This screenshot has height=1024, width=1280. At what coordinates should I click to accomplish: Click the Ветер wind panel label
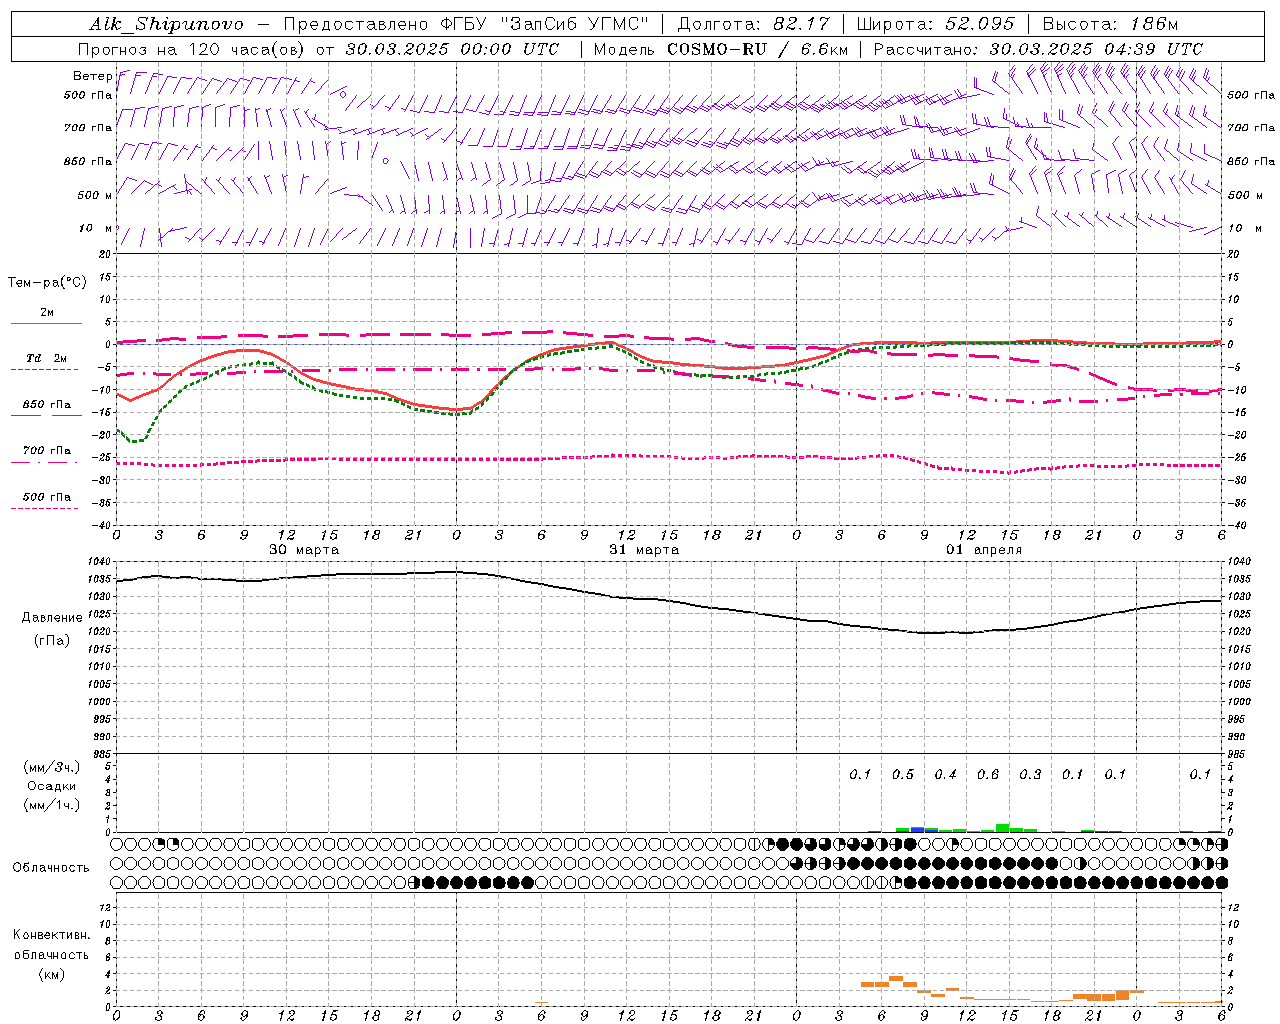[x=92, y=76]
